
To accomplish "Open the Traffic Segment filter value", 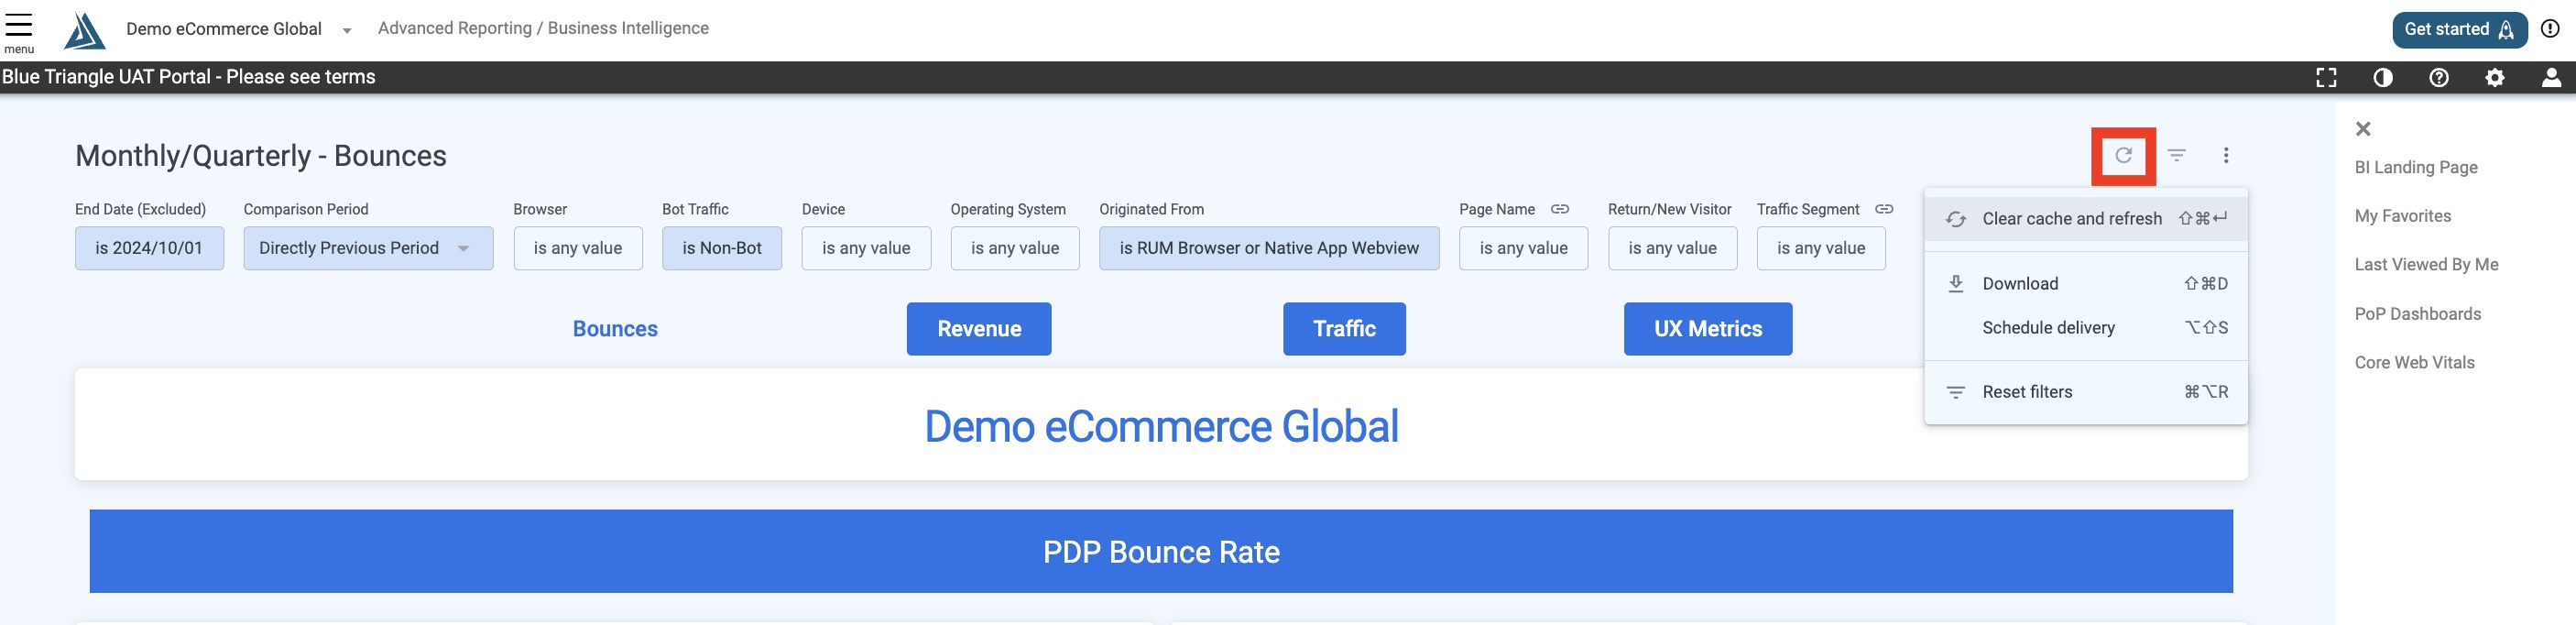I will (x=1821, y=249).
